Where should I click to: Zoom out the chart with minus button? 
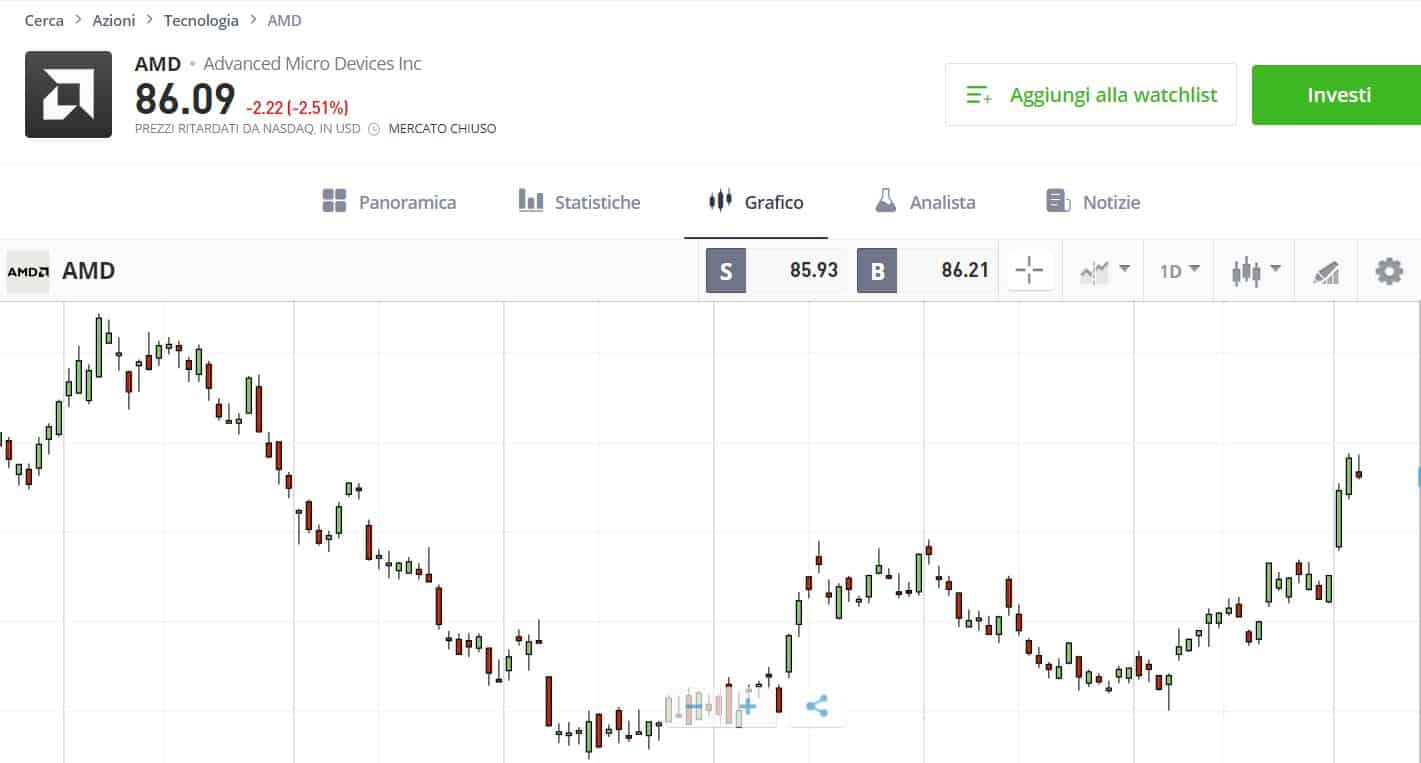tap(694, 706)
